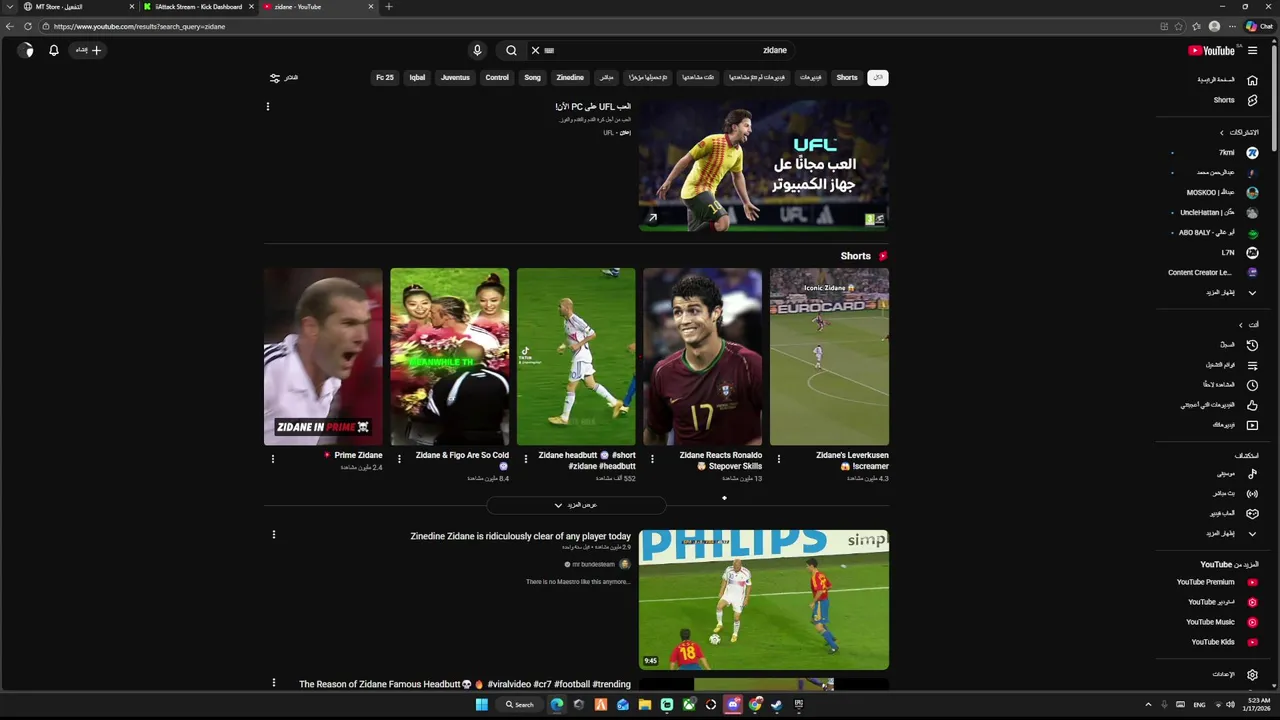Click the Create button in header
The width and height of the screenshot is (1280, 720).
(89, 50)
